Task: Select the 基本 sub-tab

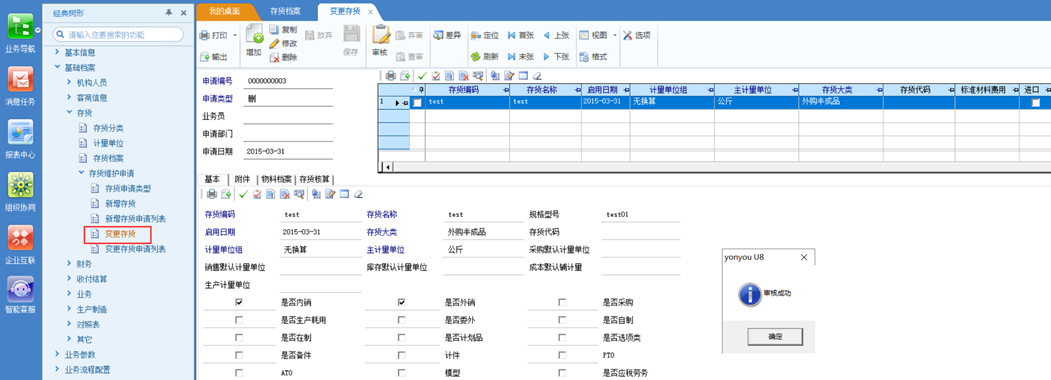Action: 212,179
